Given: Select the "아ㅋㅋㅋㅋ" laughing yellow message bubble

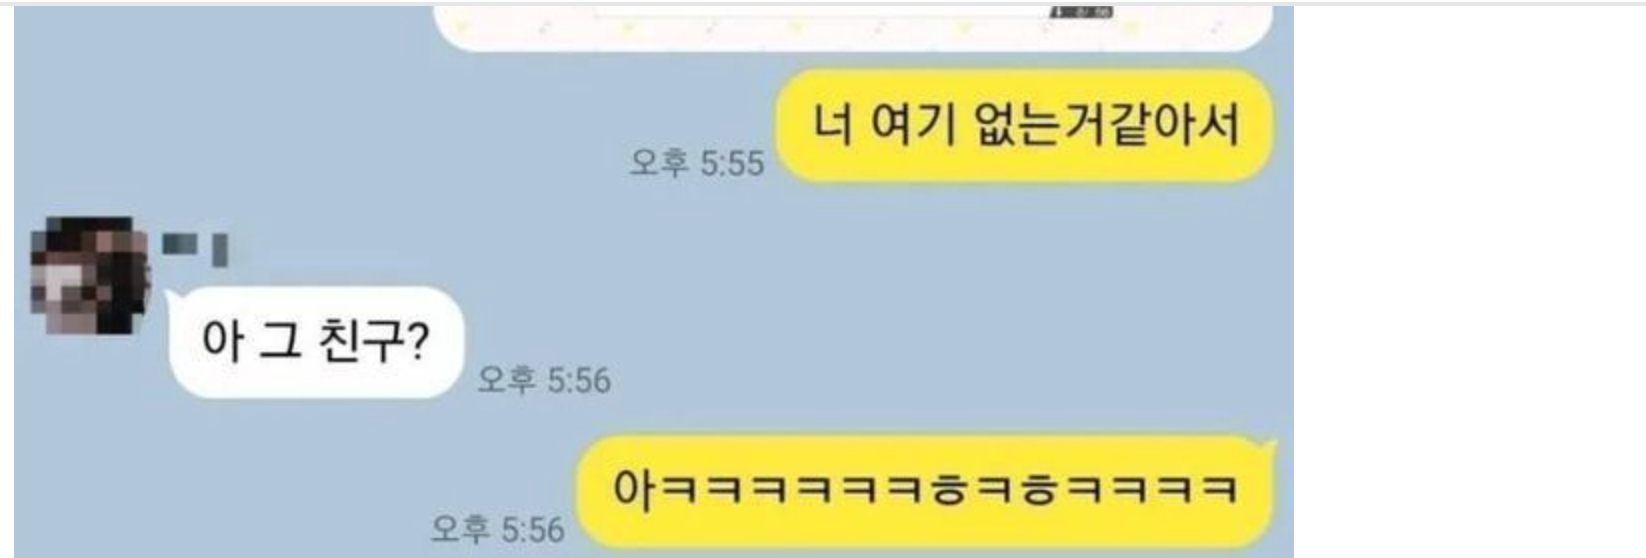Looking at the screenshot, I should click(x=926, y=492).
